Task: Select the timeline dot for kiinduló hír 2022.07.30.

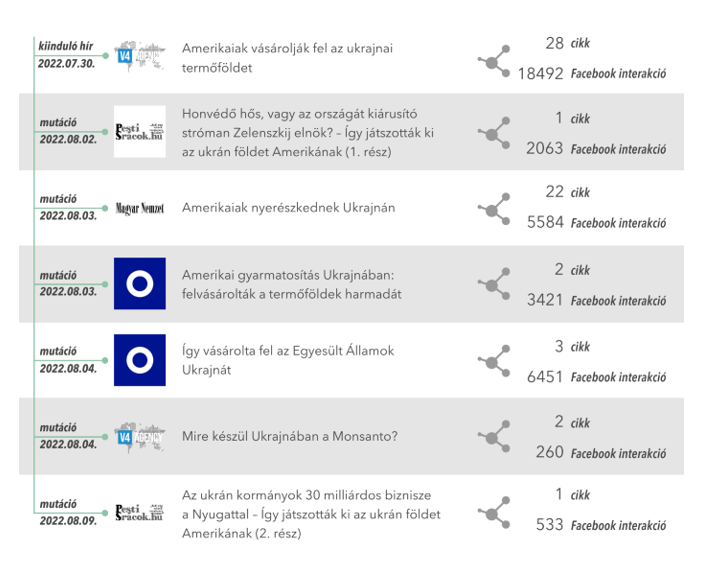Action: pyautogui.click(x=105, y=56)
